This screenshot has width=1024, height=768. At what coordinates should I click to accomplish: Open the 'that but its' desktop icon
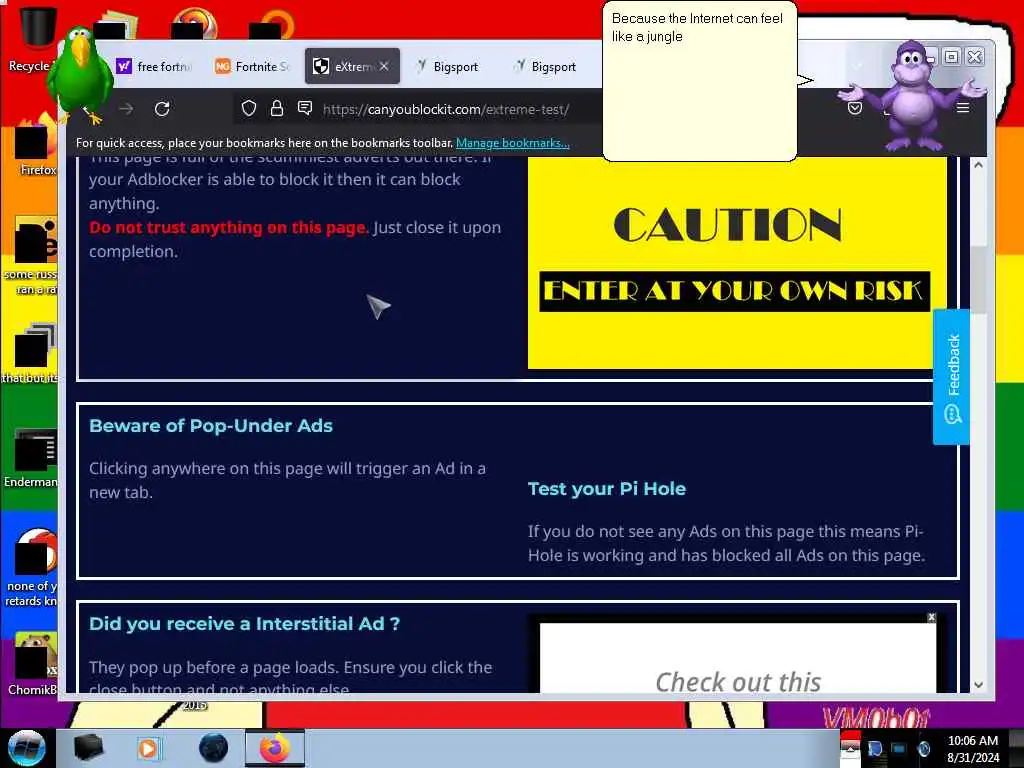pyautogui.click(x=31, y=354)
